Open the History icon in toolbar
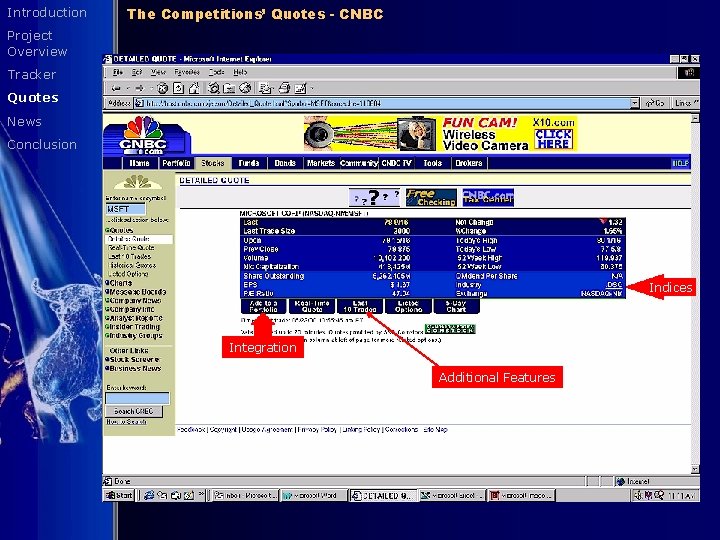Viewport: 720px width, 540px height. click(x=245, y=88)
